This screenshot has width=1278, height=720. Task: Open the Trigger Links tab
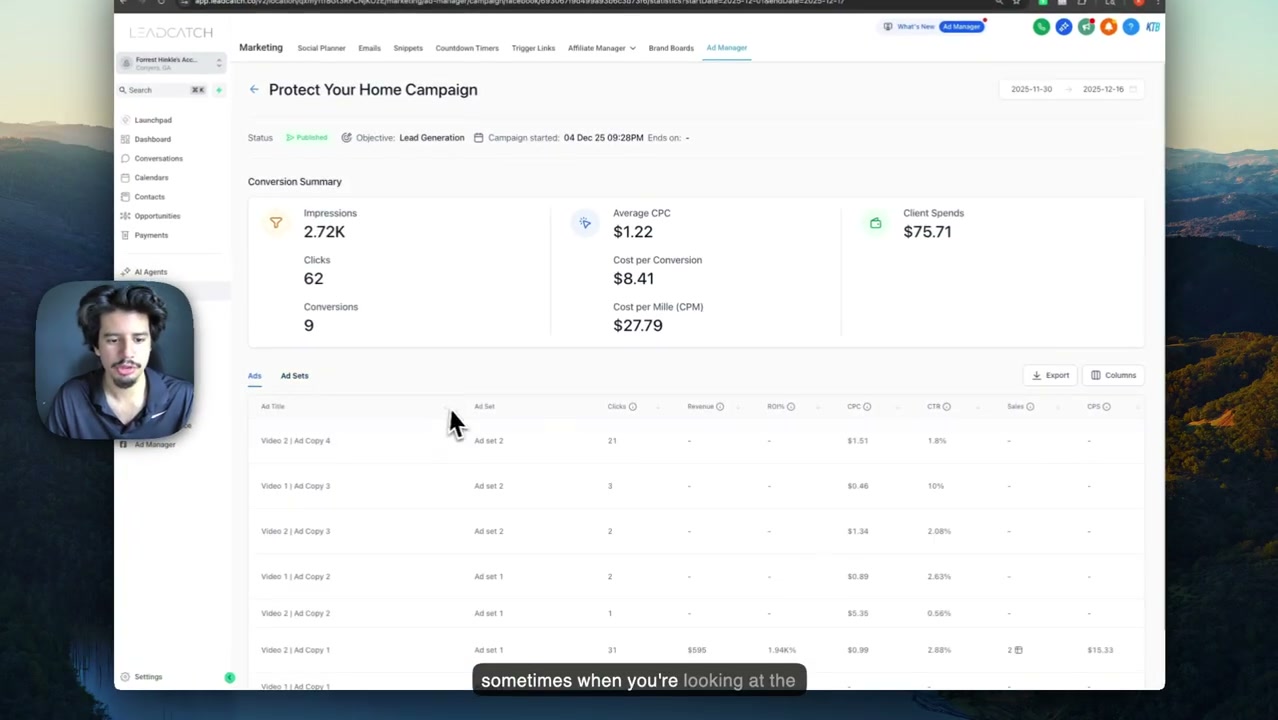pyautogui.click(x=533, y=48)
